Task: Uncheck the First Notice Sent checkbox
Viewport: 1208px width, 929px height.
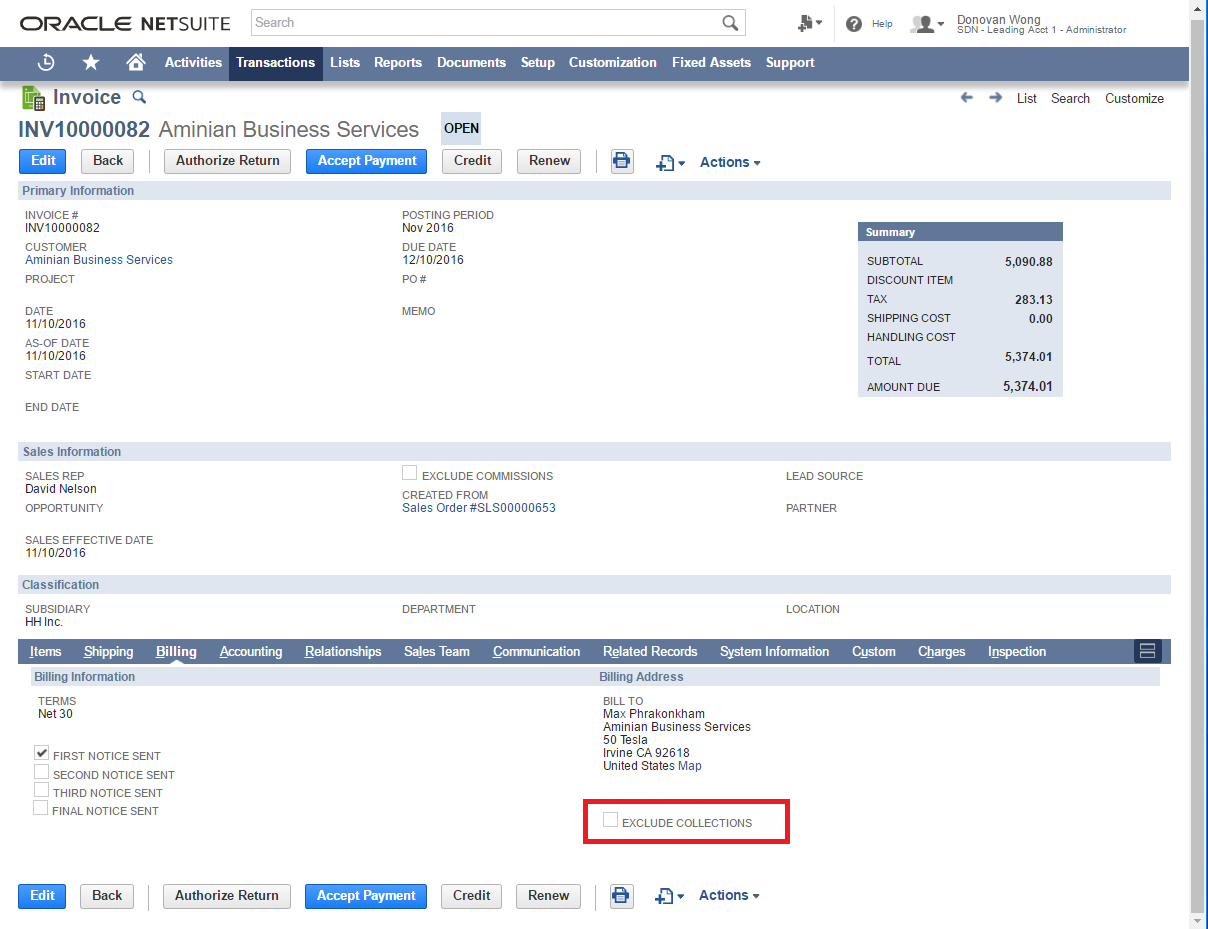Action: coord(42,753)
